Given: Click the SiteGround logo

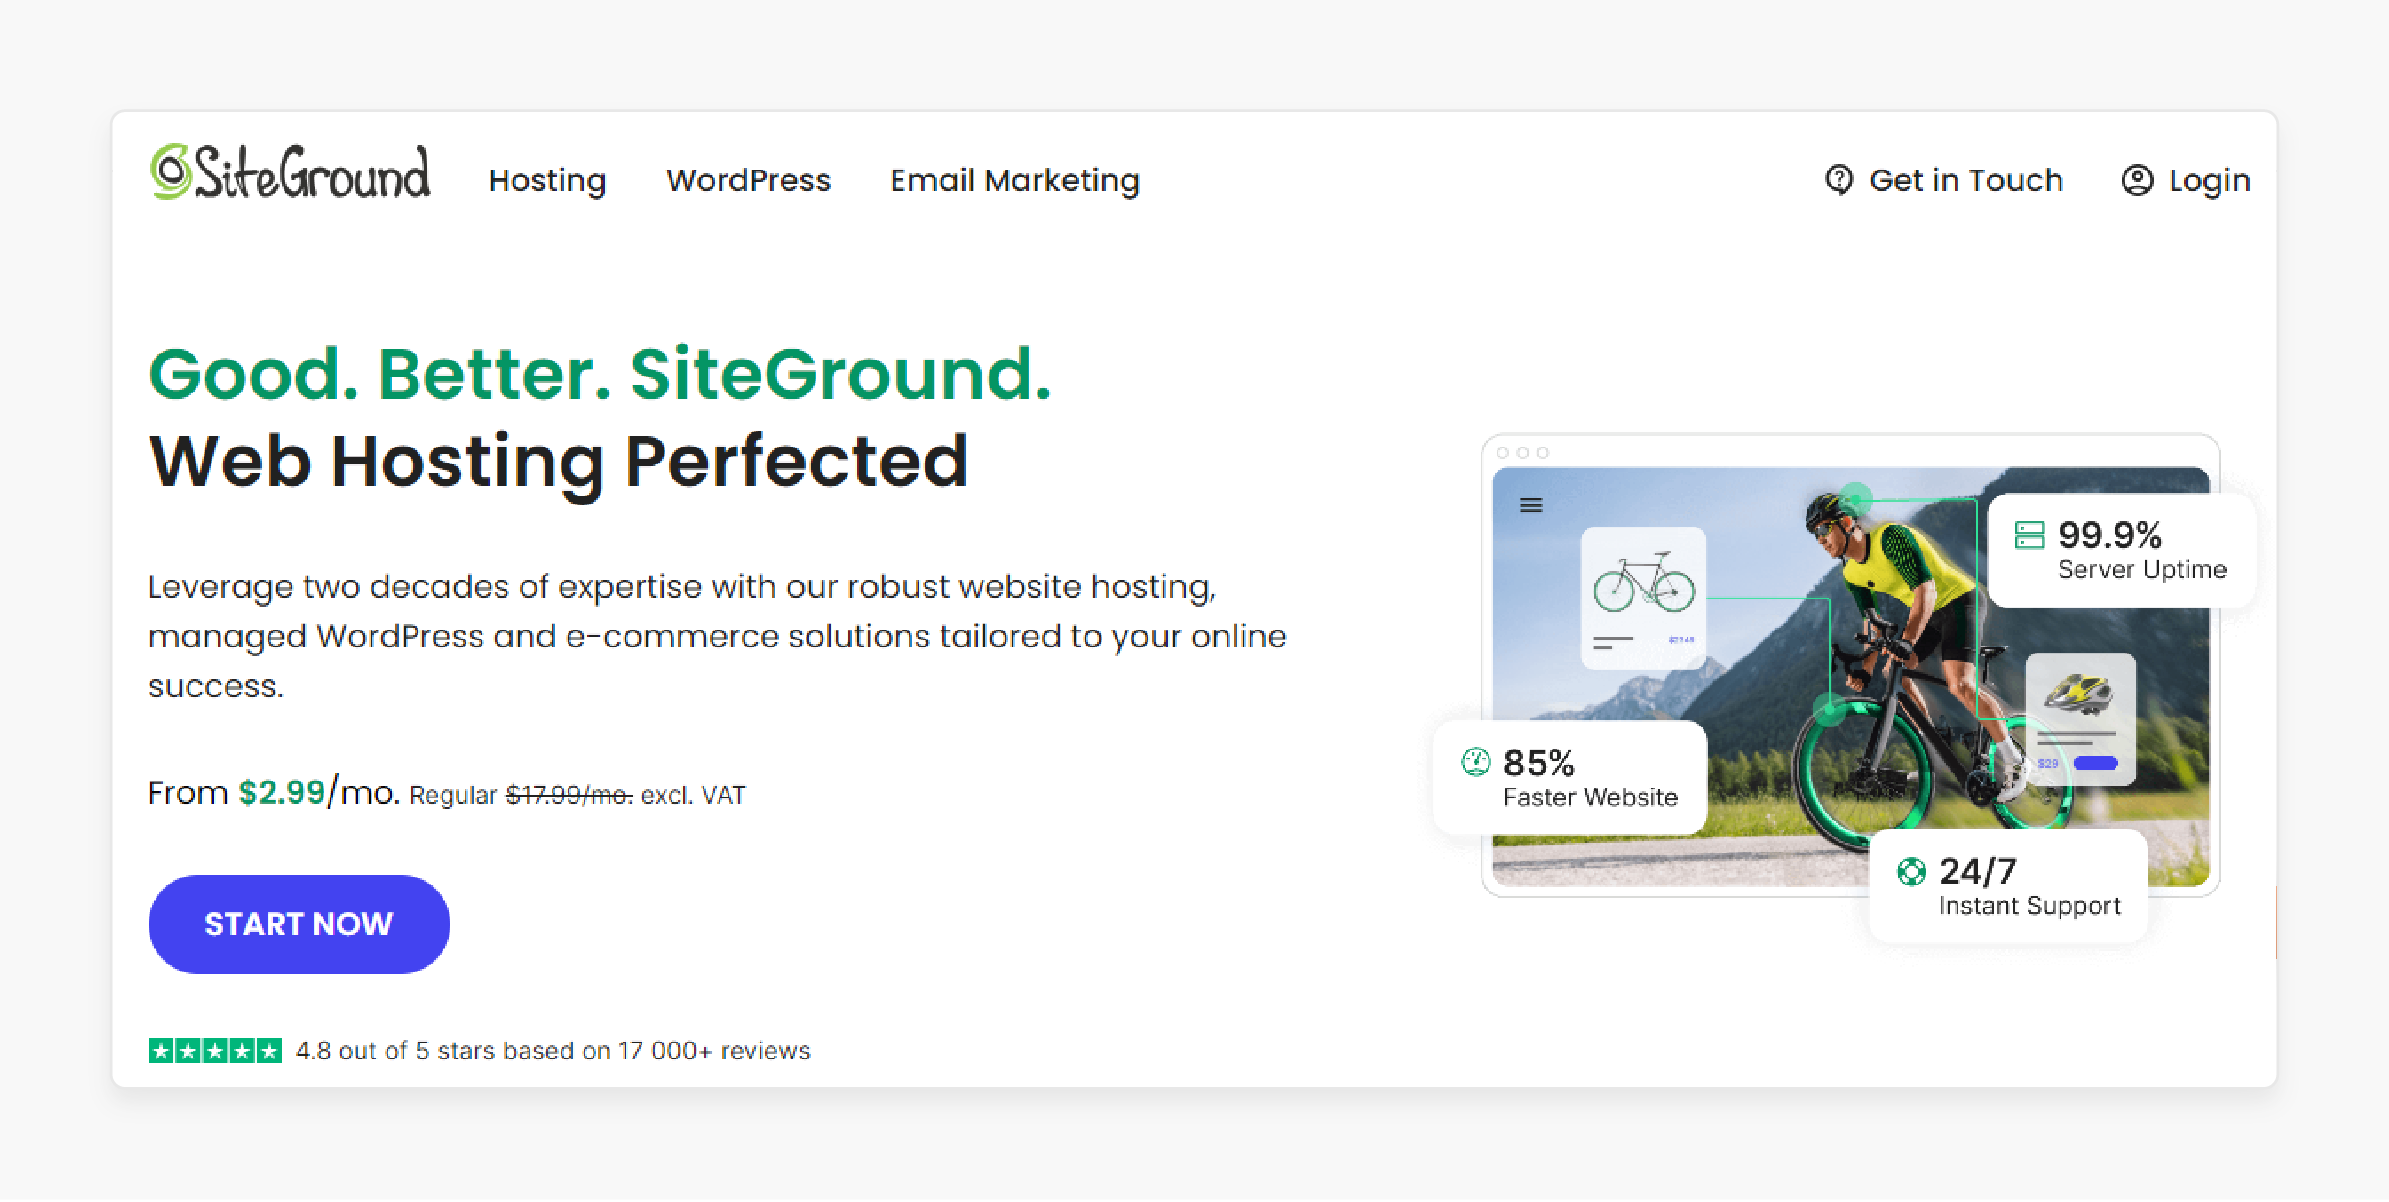Looking at the screenshot, I should 290,172.
